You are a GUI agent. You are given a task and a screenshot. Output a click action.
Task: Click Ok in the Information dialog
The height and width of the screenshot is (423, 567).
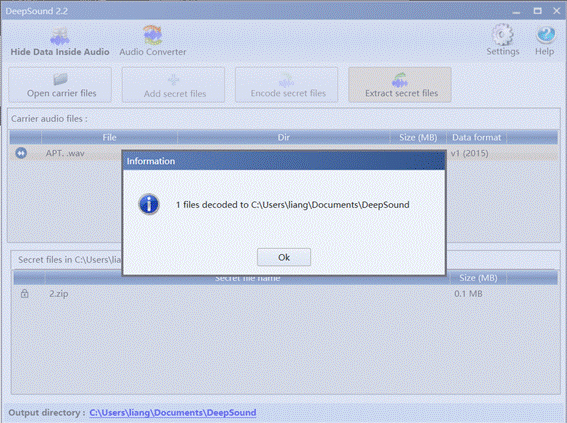point(284,257)
